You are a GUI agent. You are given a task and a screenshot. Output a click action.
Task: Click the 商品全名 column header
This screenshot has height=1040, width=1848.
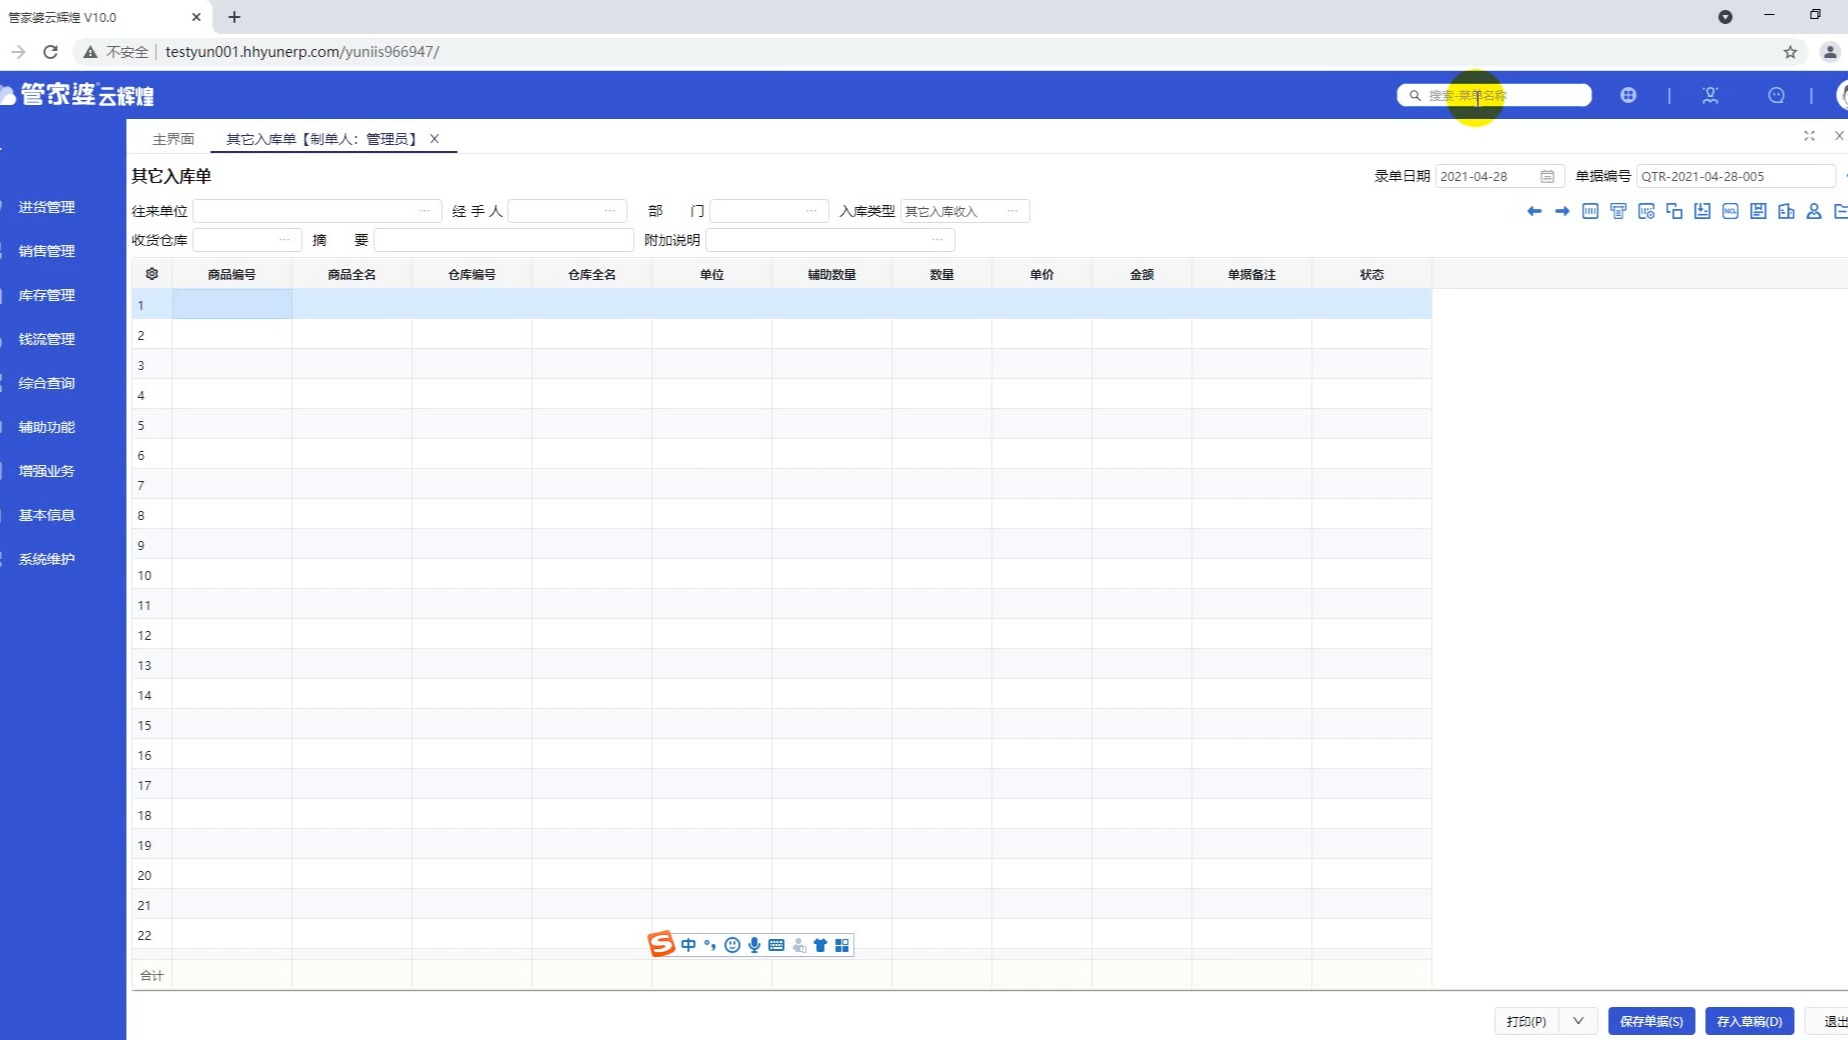pyautogui.click(x=352, y=274)
